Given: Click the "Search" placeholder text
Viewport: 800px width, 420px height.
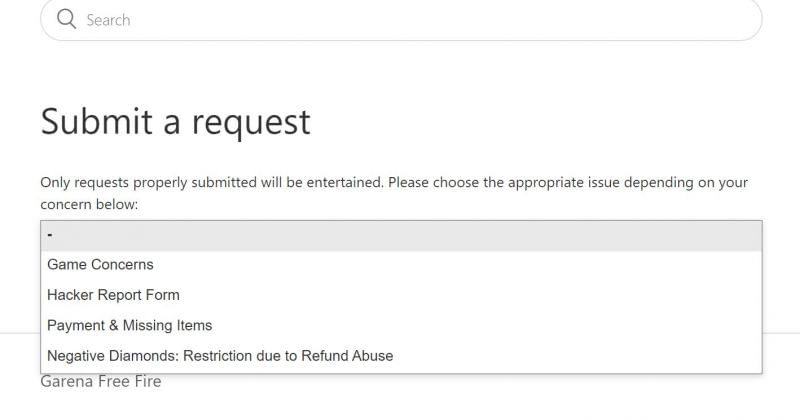Looking at the screenshot, I should 108,20.
